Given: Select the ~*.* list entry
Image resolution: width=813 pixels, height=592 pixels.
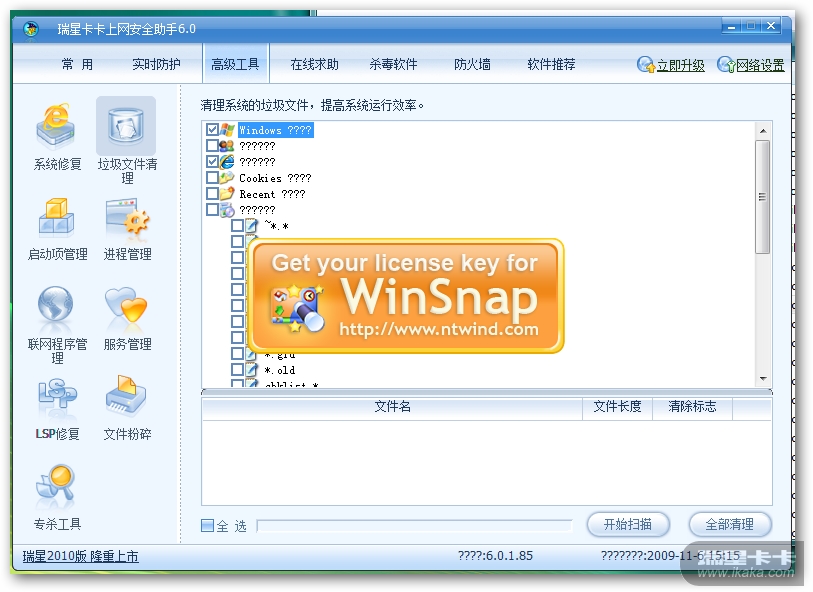Looking at the screenshot, I should (277, 225).
